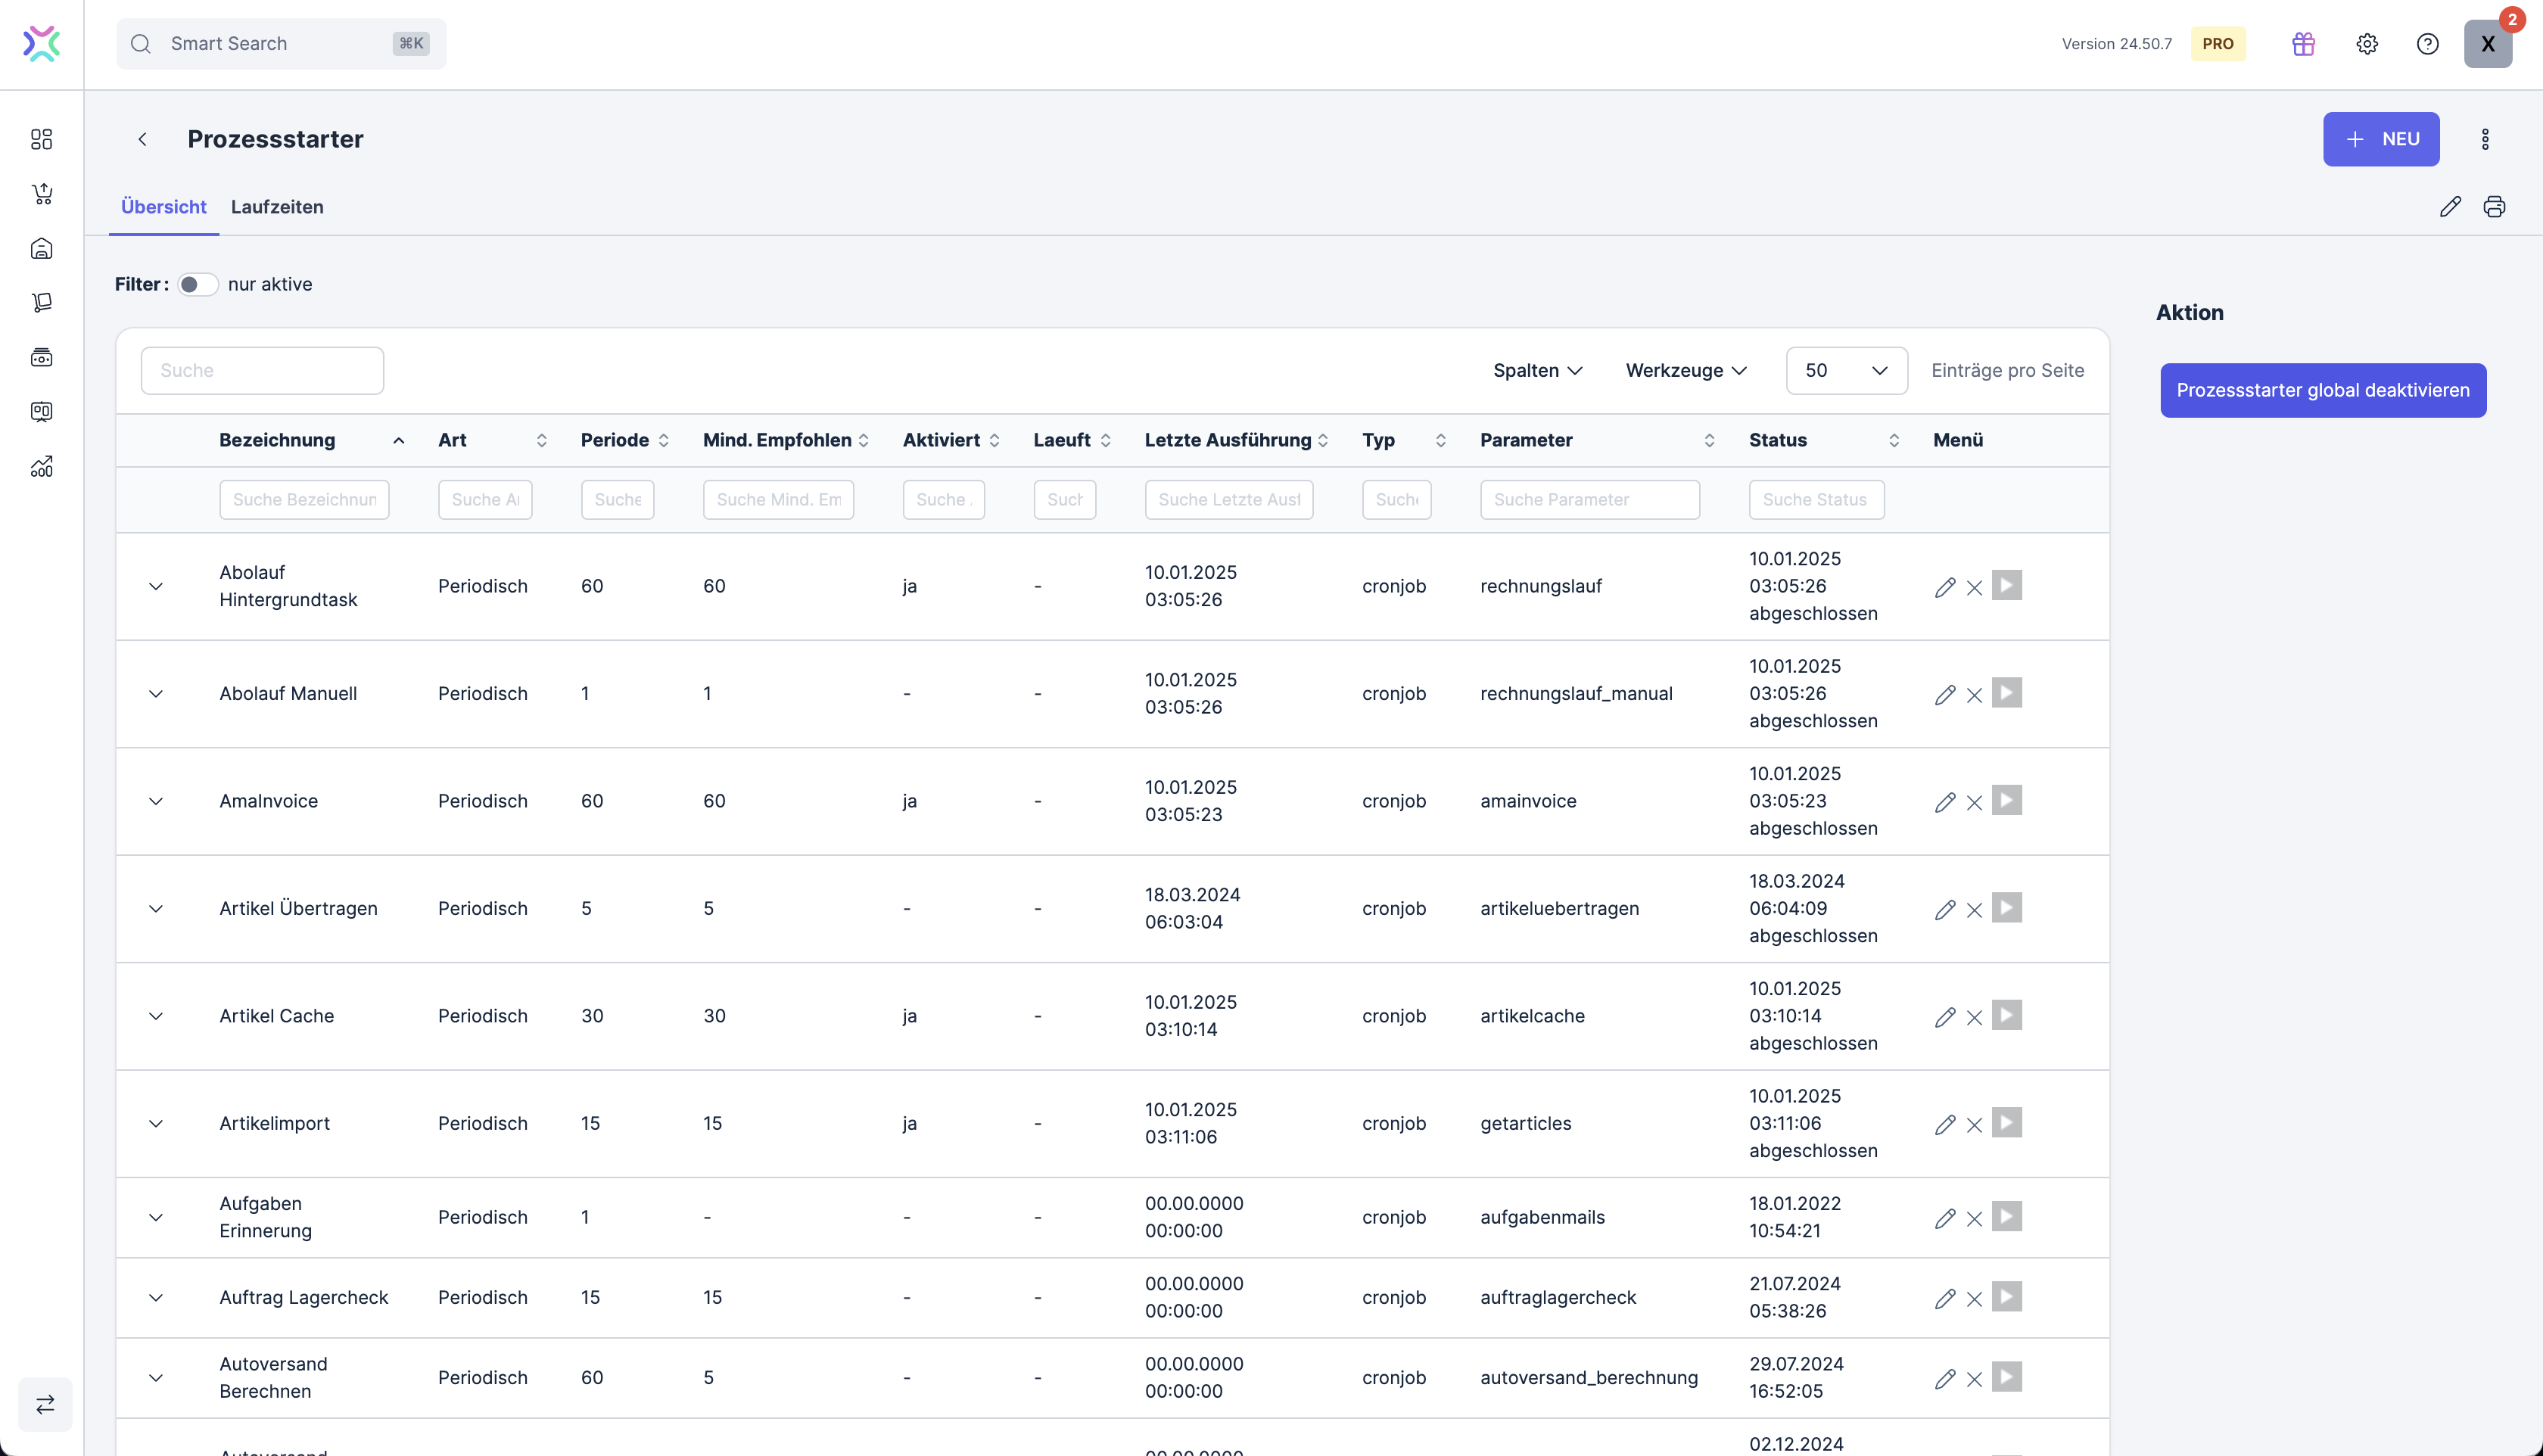Open the Spalten dropdown

pos(1537,371)
